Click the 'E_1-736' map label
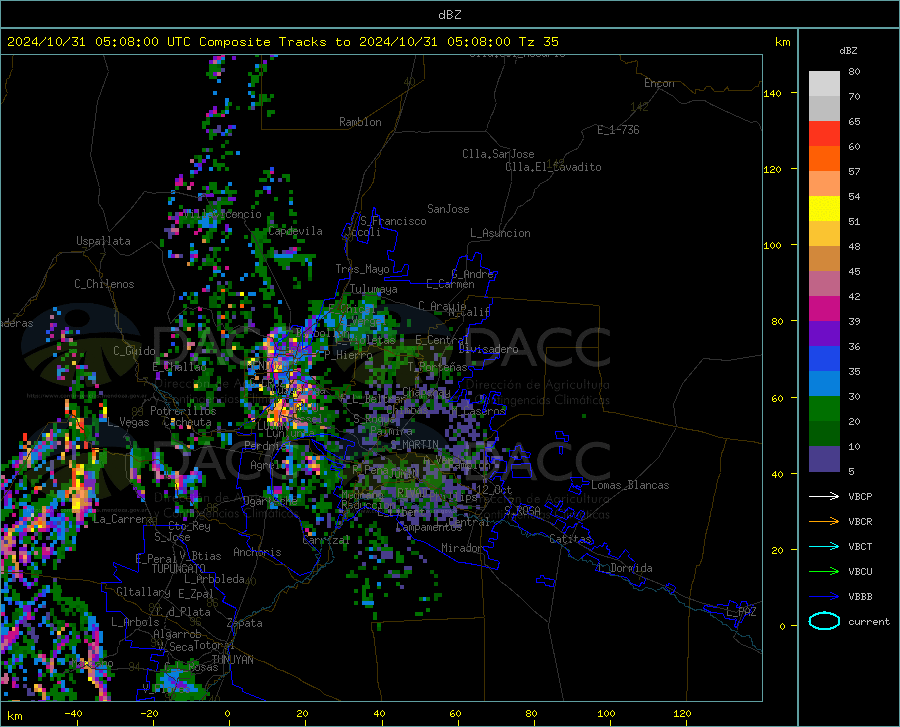This screenshot has width=900, height=727. click(618, 130)
